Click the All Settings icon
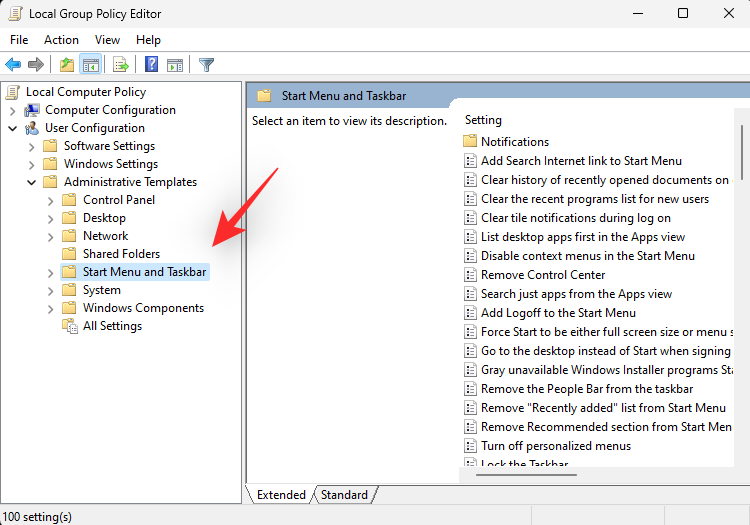 coord(70,326)
